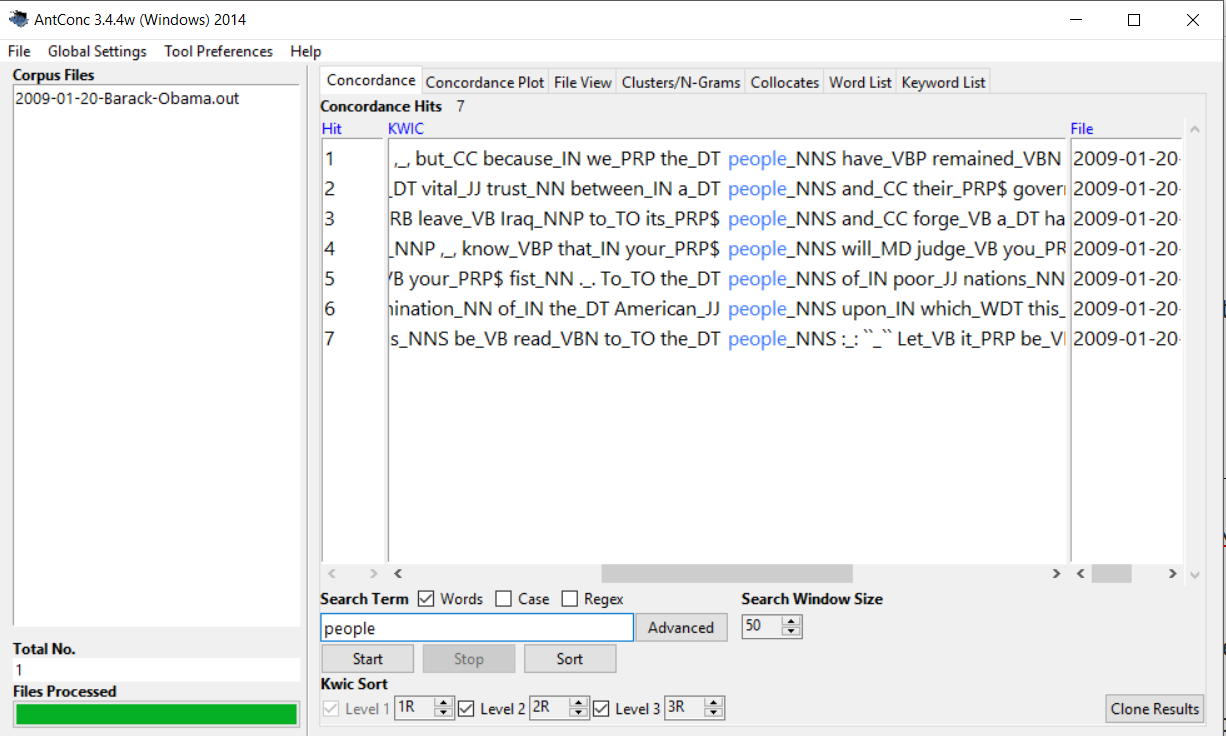
Task: Click the search term input field
Action: tap(477, 628)
